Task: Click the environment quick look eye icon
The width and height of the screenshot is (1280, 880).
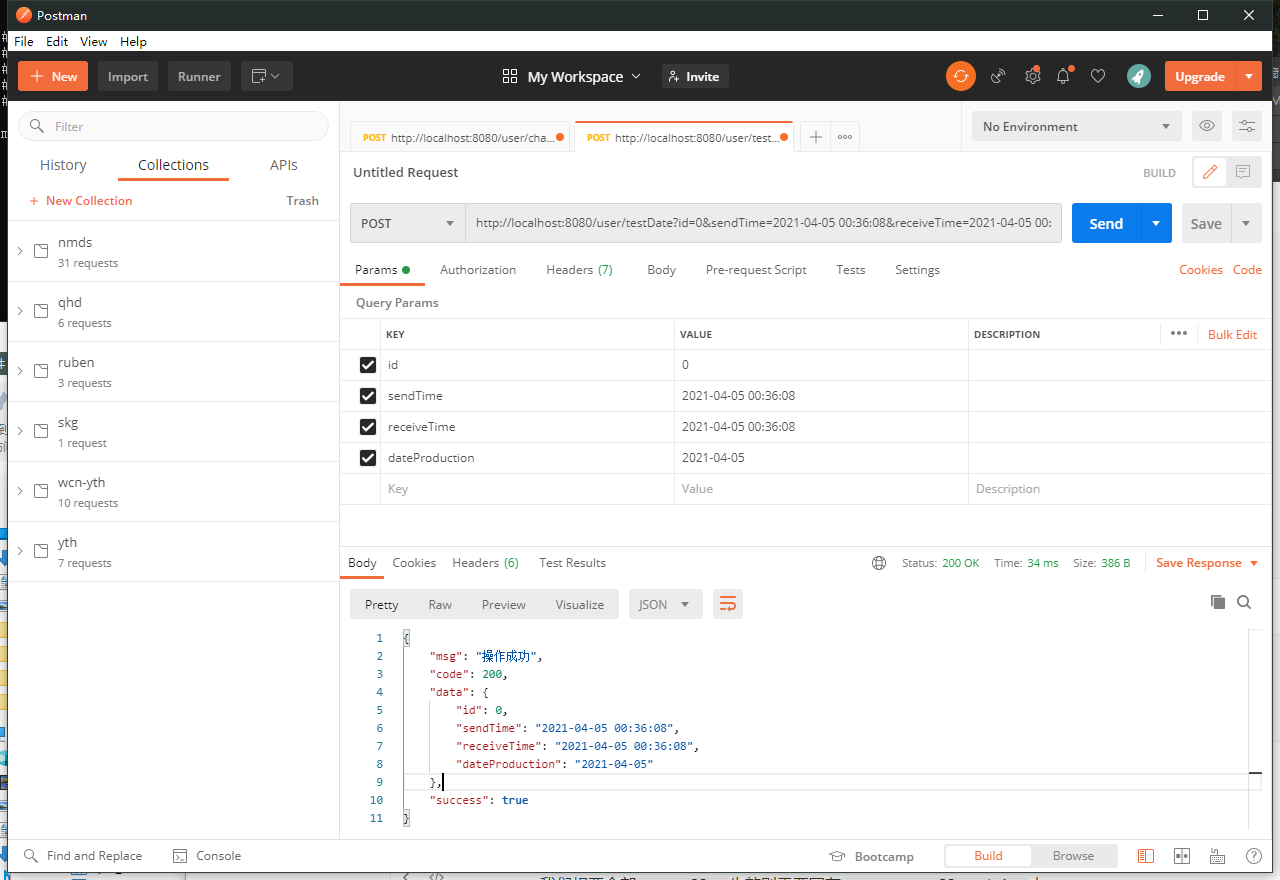Action: [x=1208, y=126]
